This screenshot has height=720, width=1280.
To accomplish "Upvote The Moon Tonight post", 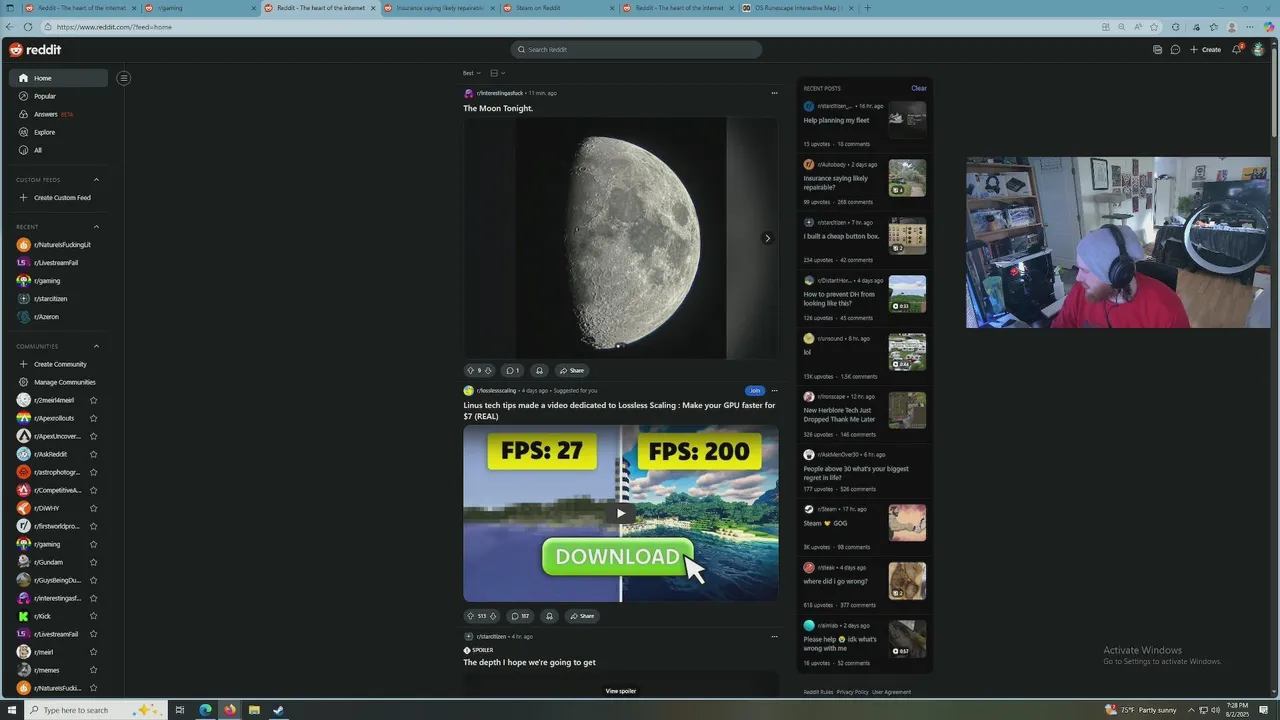I will 470,370.
